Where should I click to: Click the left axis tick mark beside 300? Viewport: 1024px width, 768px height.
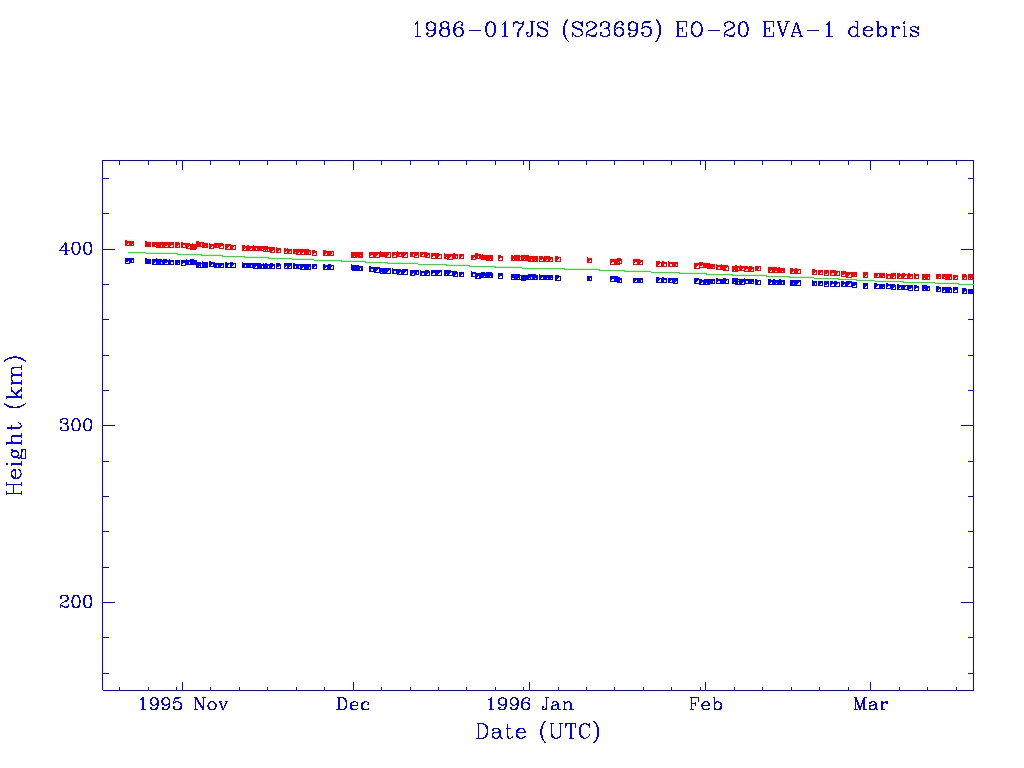108,425
